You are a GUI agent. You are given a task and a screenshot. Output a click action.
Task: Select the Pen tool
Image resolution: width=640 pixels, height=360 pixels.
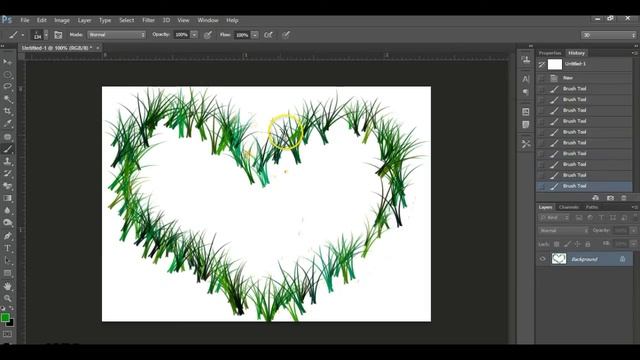(7, 236)
